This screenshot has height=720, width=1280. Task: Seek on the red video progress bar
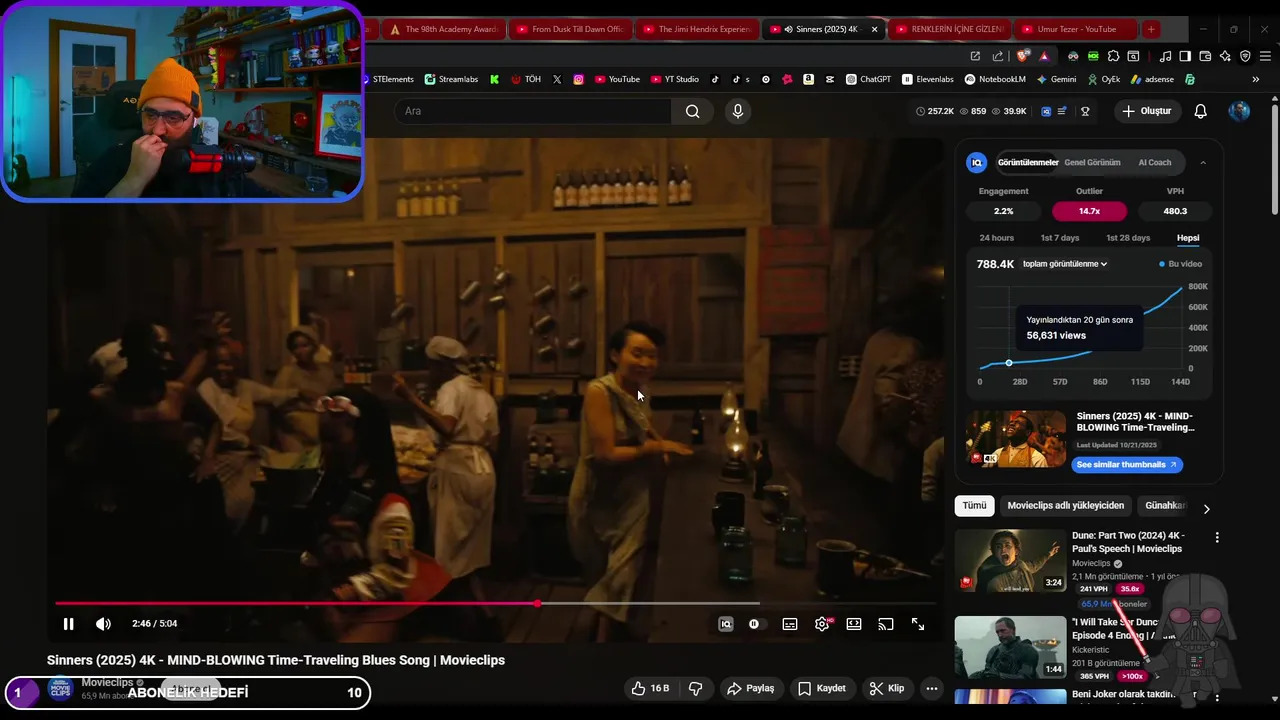pyautogui.click(x=495, y=603)
